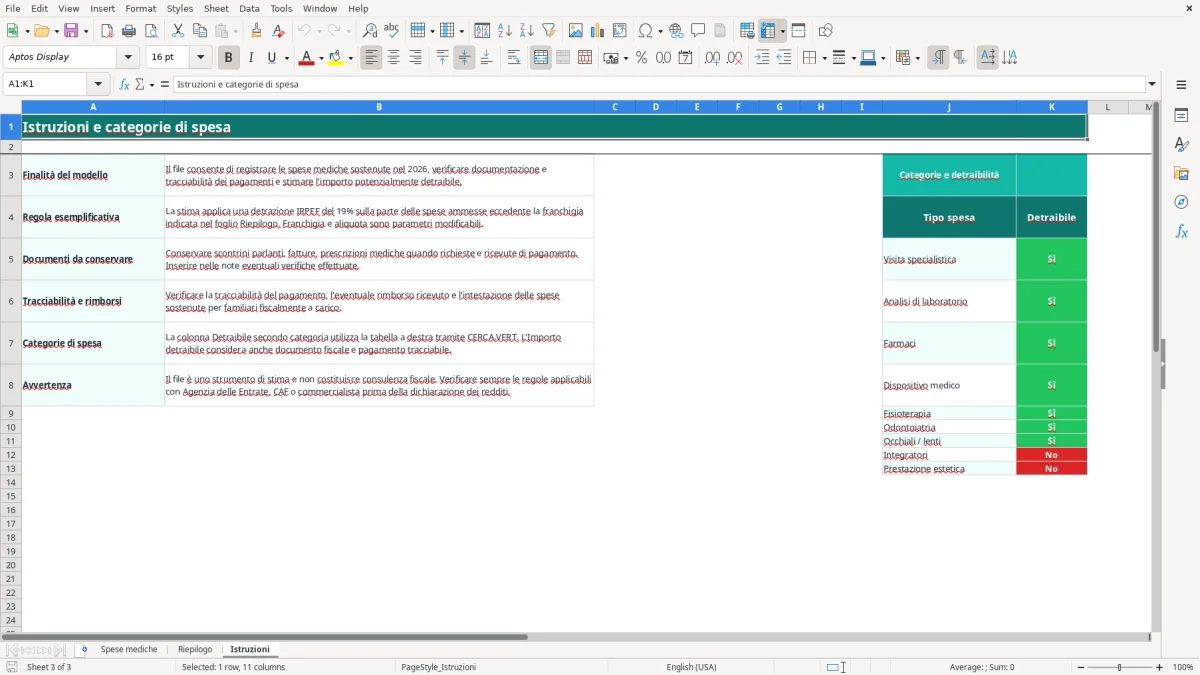The height and width of the screenshot is (675, 1200).
Task: Export the sheet as PDF
Action: pos(107,31)
